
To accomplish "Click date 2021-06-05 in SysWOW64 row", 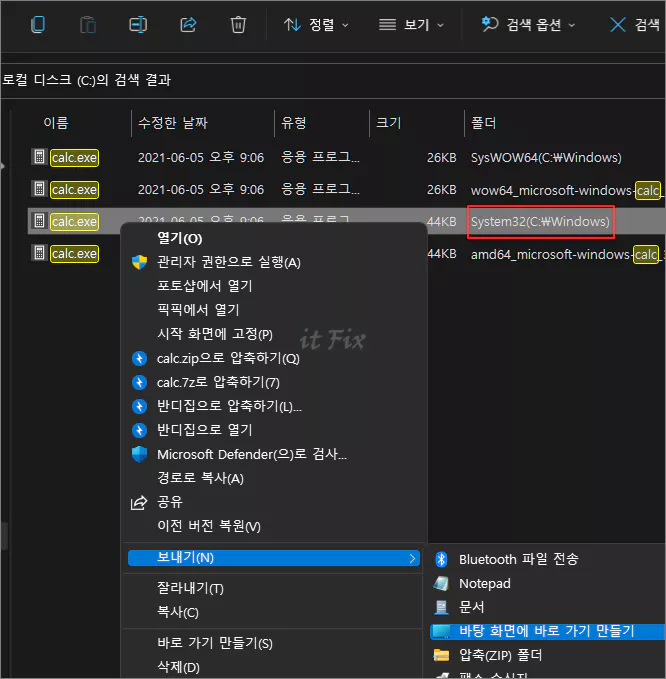I will tap(201, 158).
